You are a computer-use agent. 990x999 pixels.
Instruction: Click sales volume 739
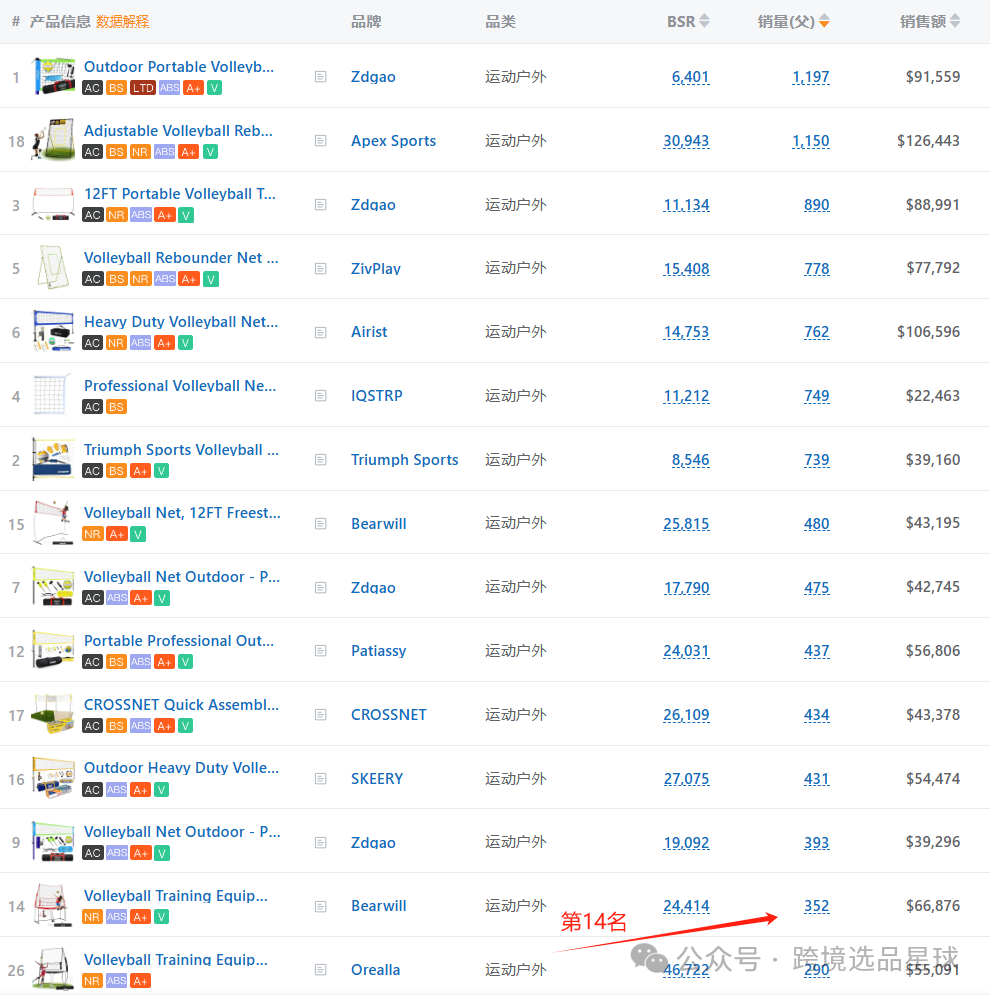817,460
